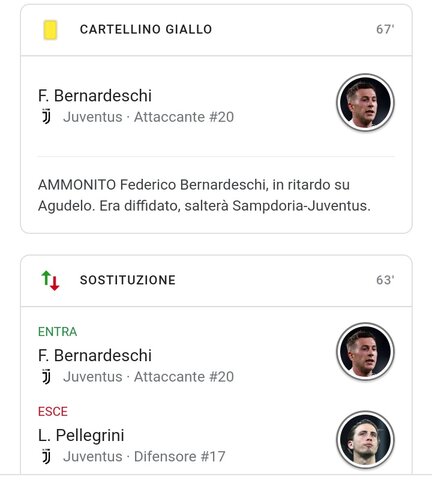This screenshot has height=480, width=432.
Task: Click the 'Juventus · Attaccante #20' subtitle in the yellow card panel
Action: click(149, 117)
